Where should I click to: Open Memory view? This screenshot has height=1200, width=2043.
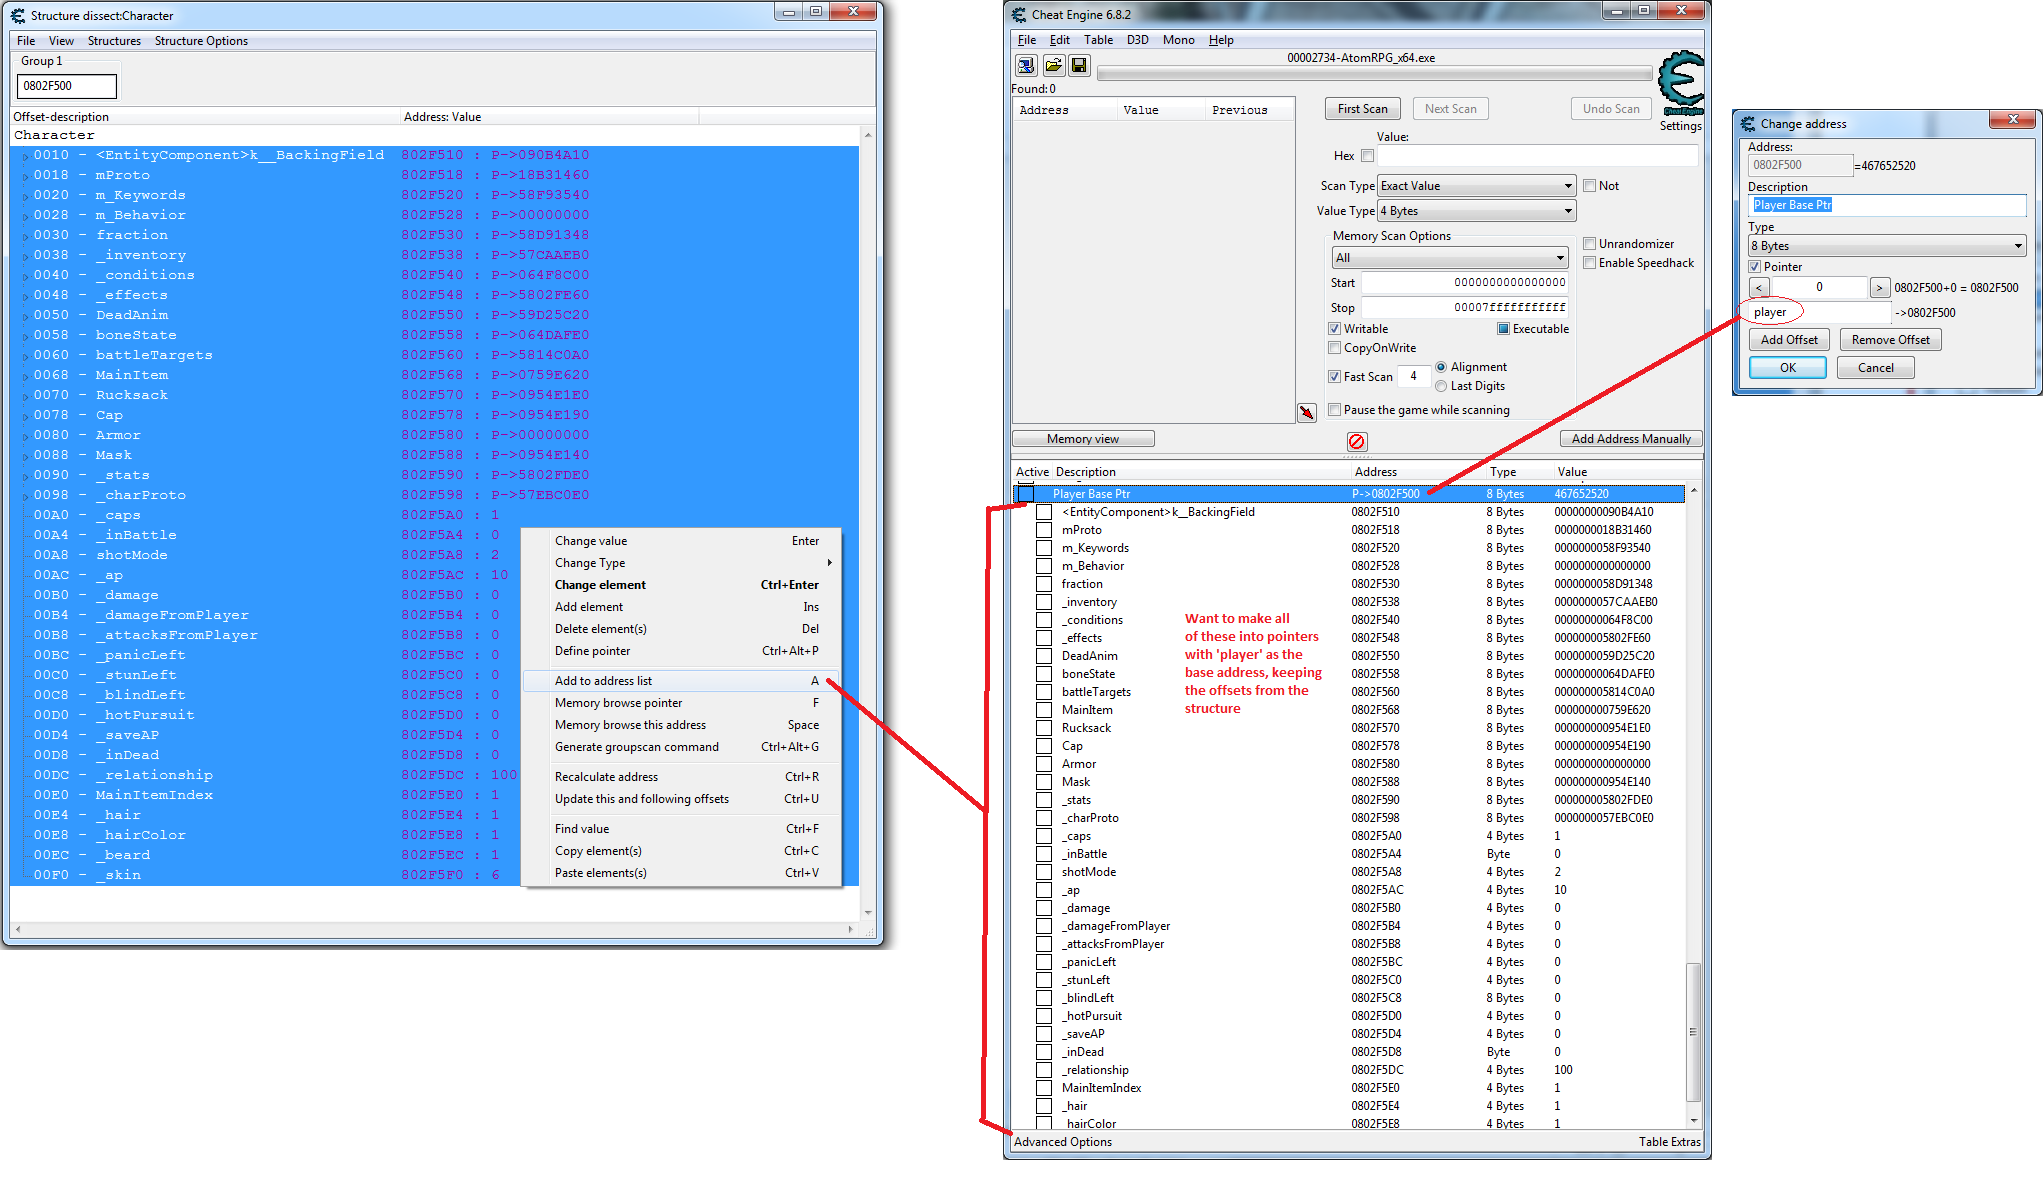click(1083, 438)
